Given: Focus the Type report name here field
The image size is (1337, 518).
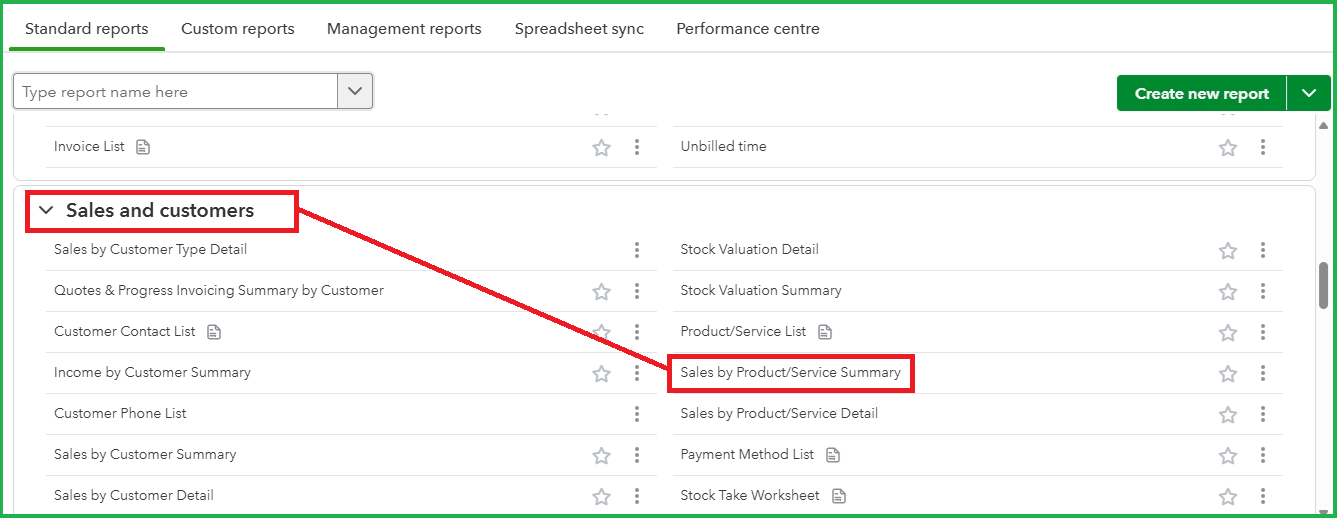Looking at the screenshot, I should [x=176, y=91].
